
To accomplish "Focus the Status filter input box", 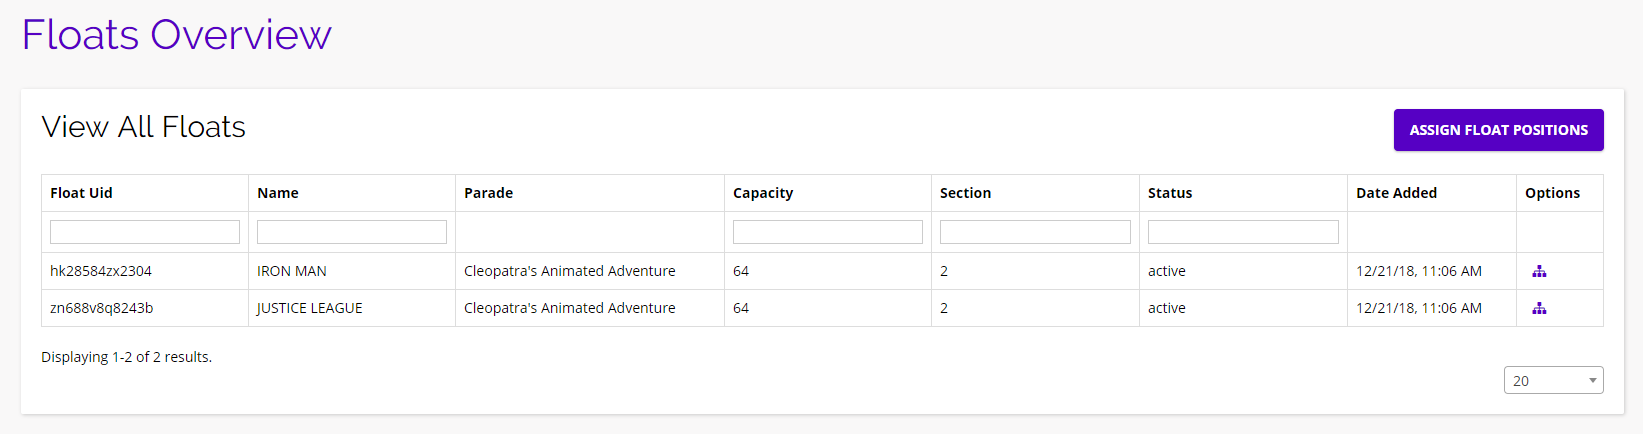I will click(x=1243, y=232).
